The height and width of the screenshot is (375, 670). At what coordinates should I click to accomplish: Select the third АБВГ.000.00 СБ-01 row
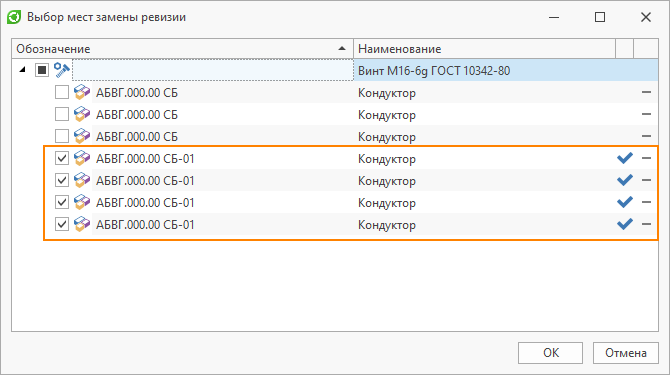[x=350, y=202]
